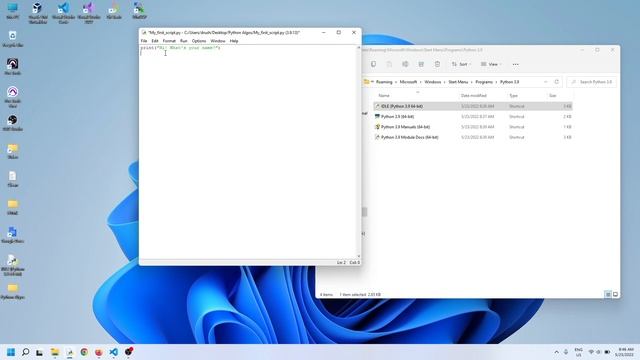
Task: Go to Programs folder in the breadcrumb
Action: [x=484, y=82]
